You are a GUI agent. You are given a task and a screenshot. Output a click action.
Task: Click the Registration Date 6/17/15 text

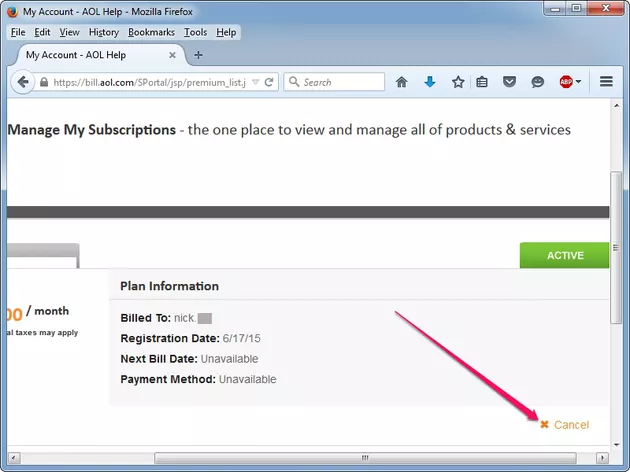(x=190, y=338)
